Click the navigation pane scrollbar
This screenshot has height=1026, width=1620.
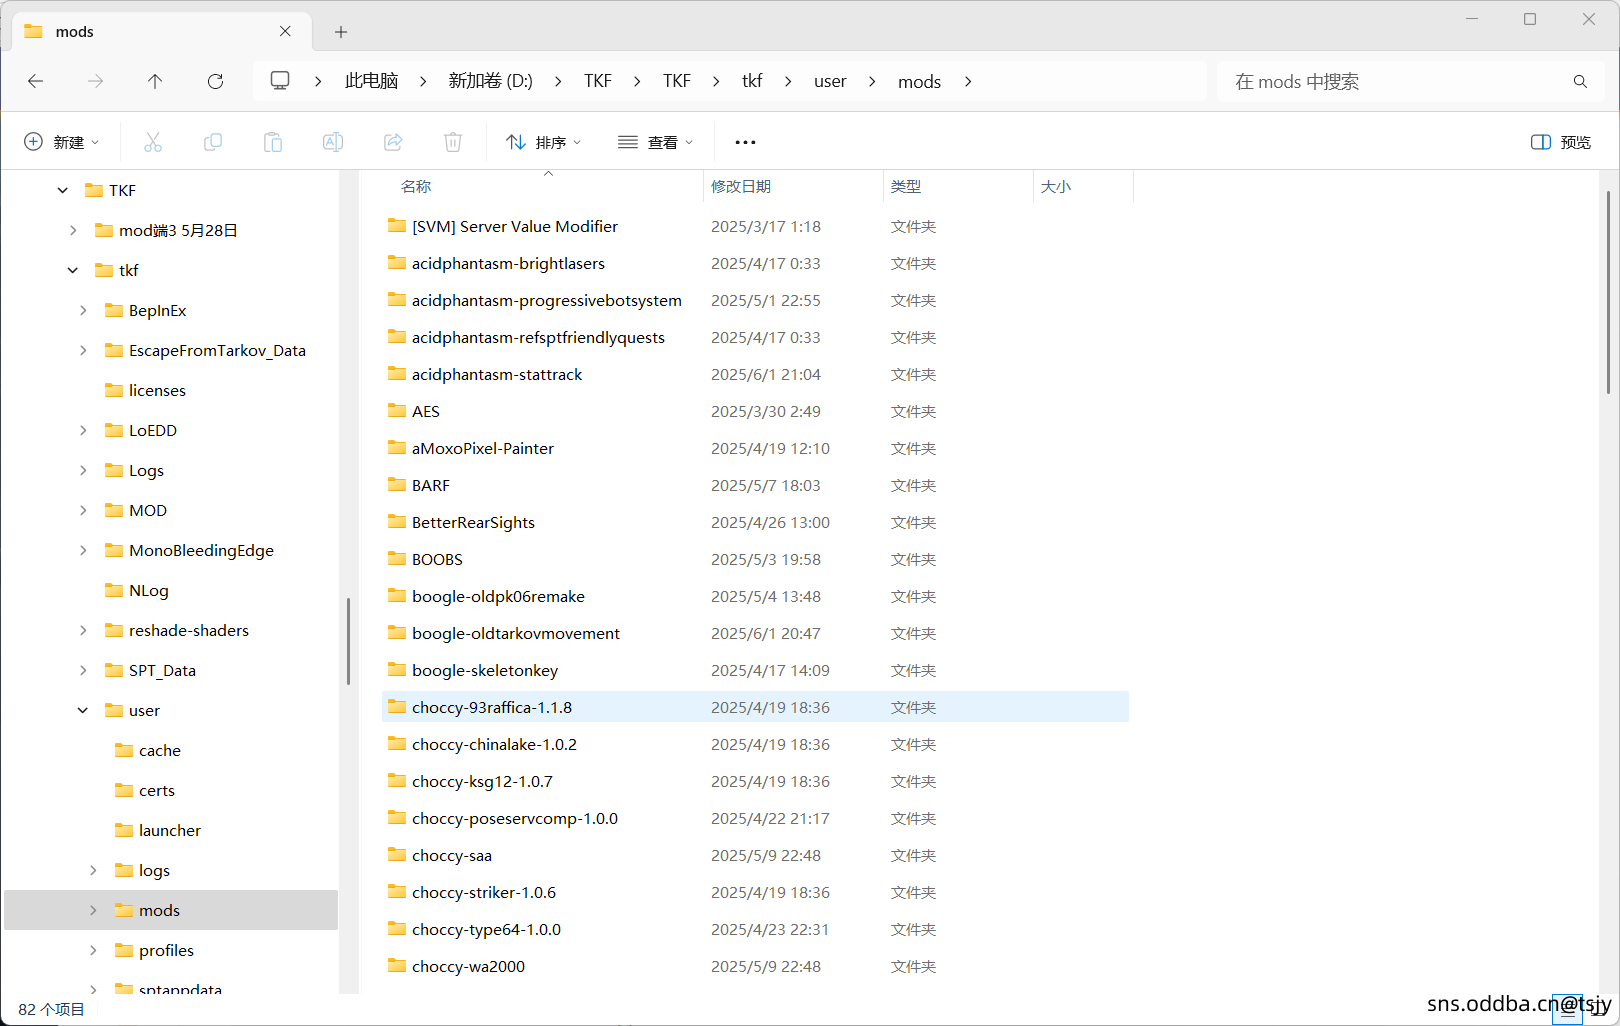tap(348, 641)
